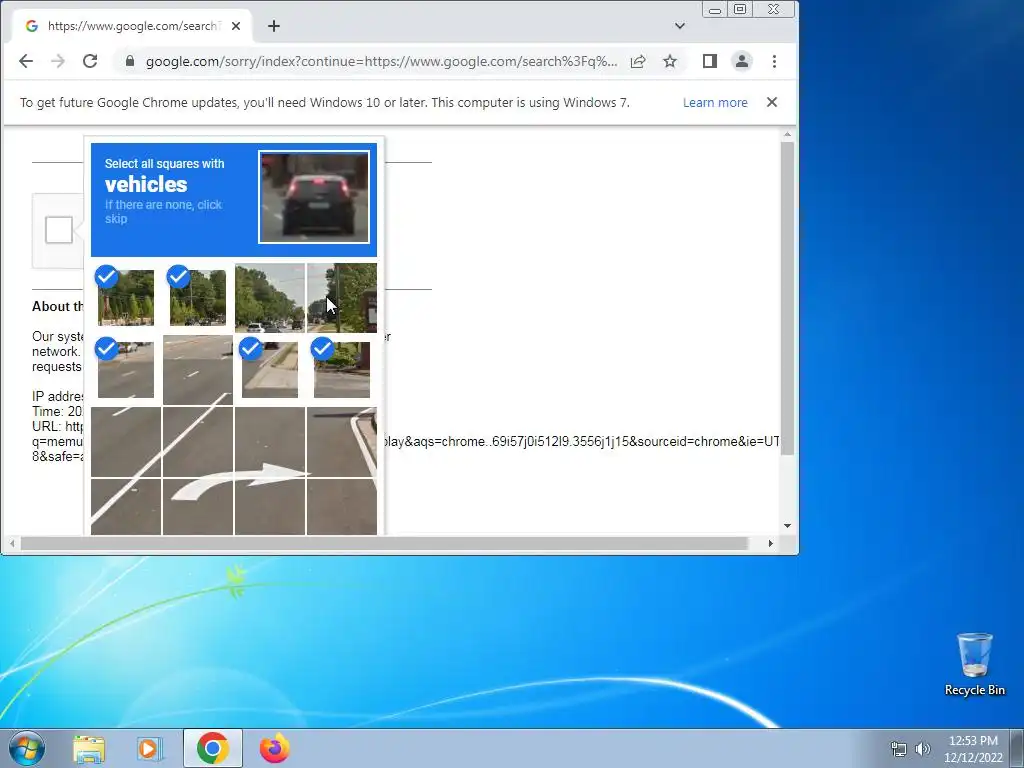This screenshot has height=768, width=1024.
Task: Select the third-row tile showing the curb
Action: point(342,442)
